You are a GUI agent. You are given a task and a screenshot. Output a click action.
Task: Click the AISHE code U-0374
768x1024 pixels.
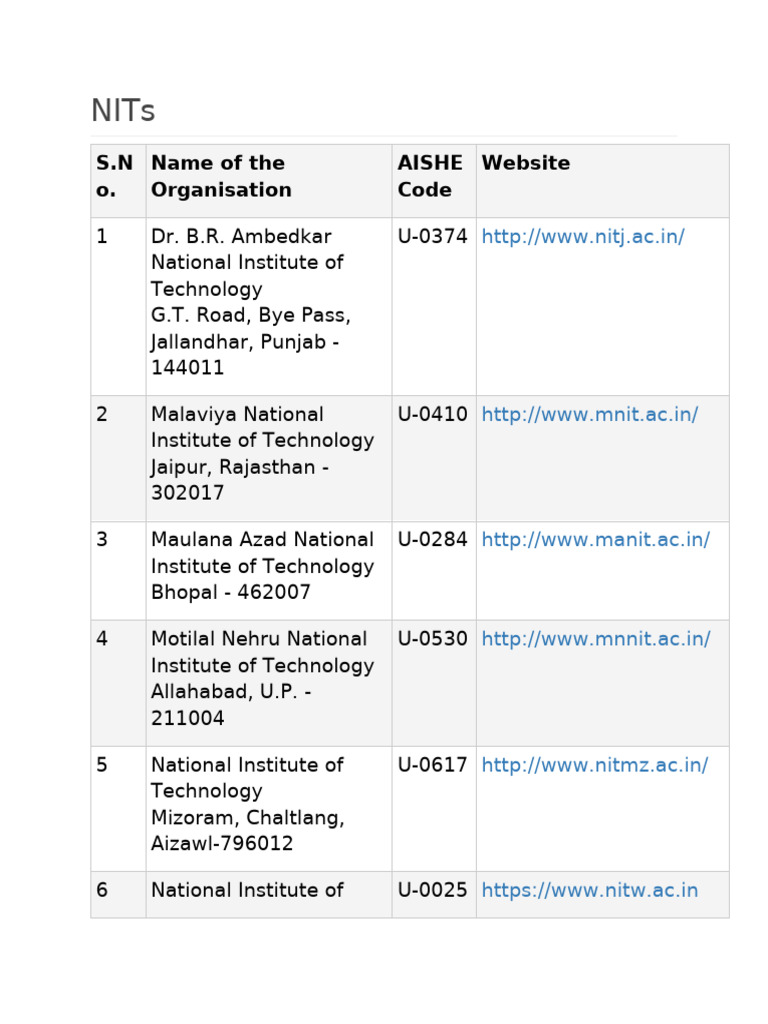click(x=432, y=237)
